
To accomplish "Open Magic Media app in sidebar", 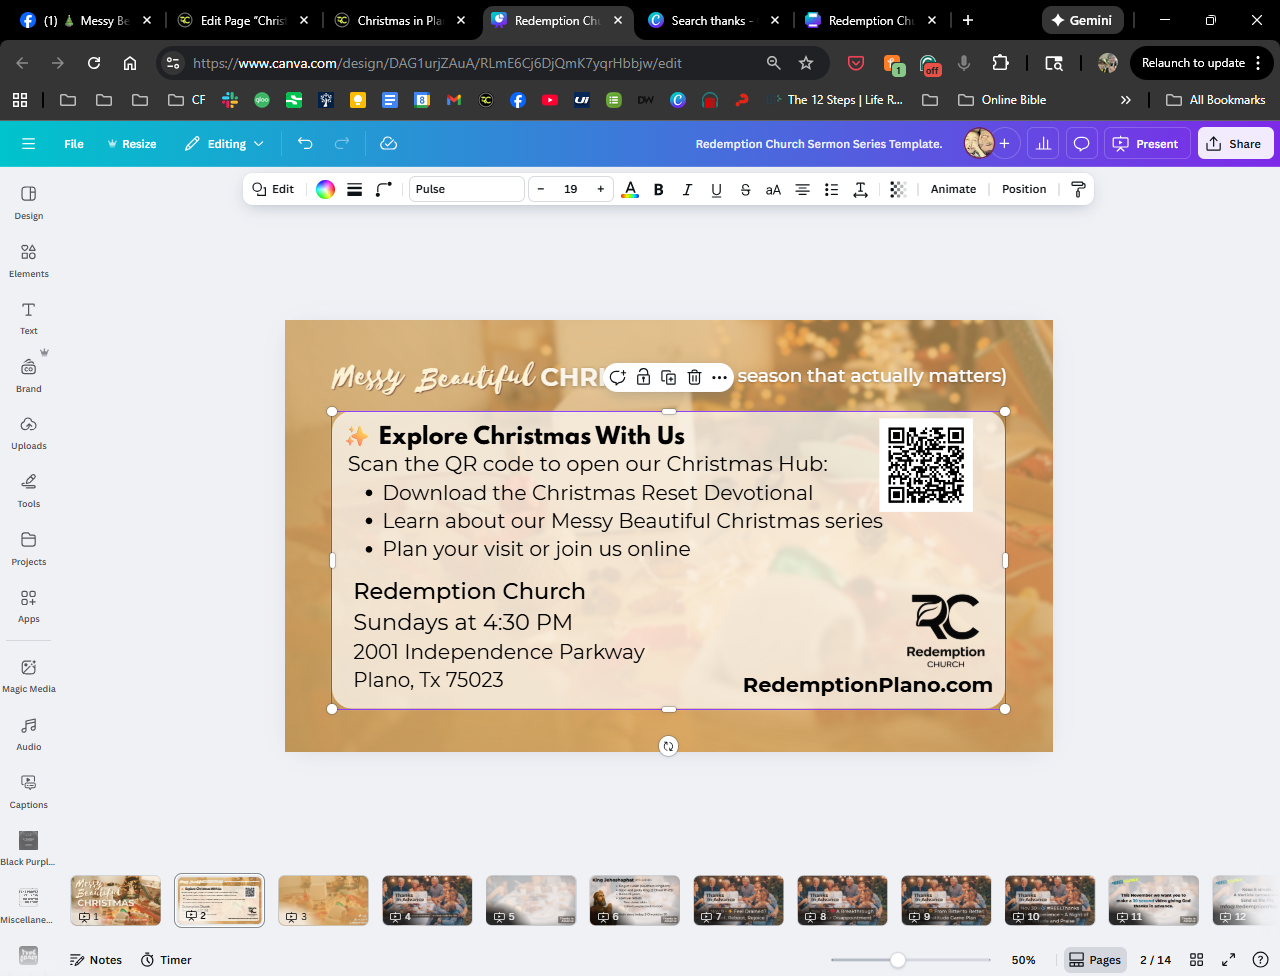I will (x=28, y=675).
